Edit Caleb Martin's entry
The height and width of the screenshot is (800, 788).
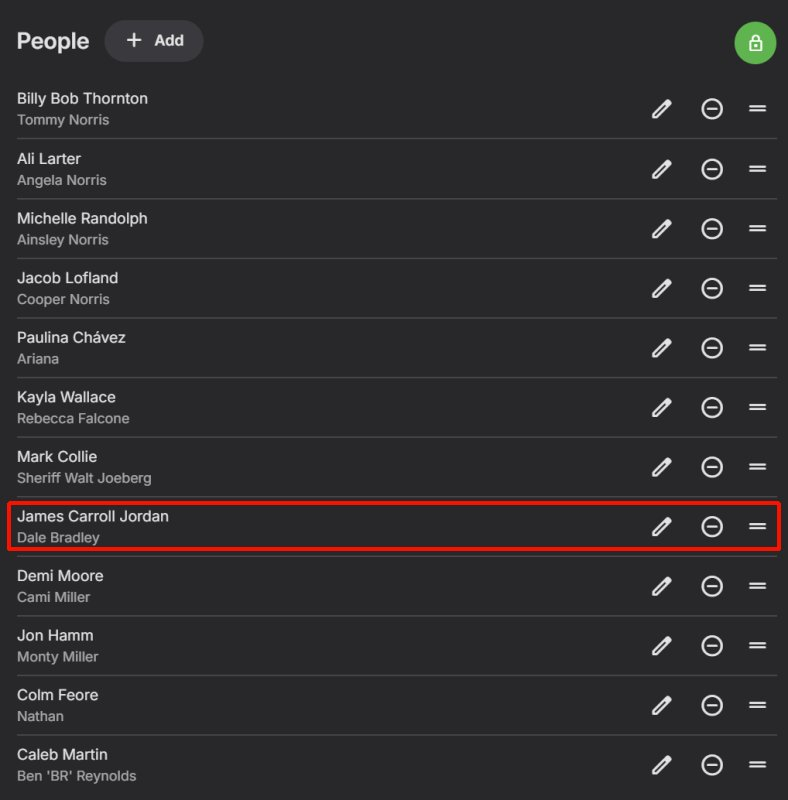(x=661, y=765)
